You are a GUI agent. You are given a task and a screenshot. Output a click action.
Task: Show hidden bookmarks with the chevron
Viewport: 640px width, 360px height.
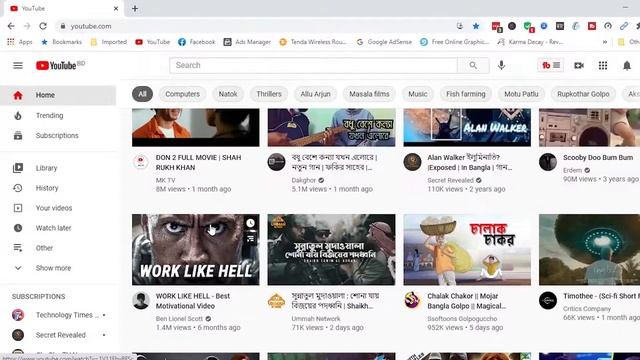pyautogui.click(x=605, y=42)
